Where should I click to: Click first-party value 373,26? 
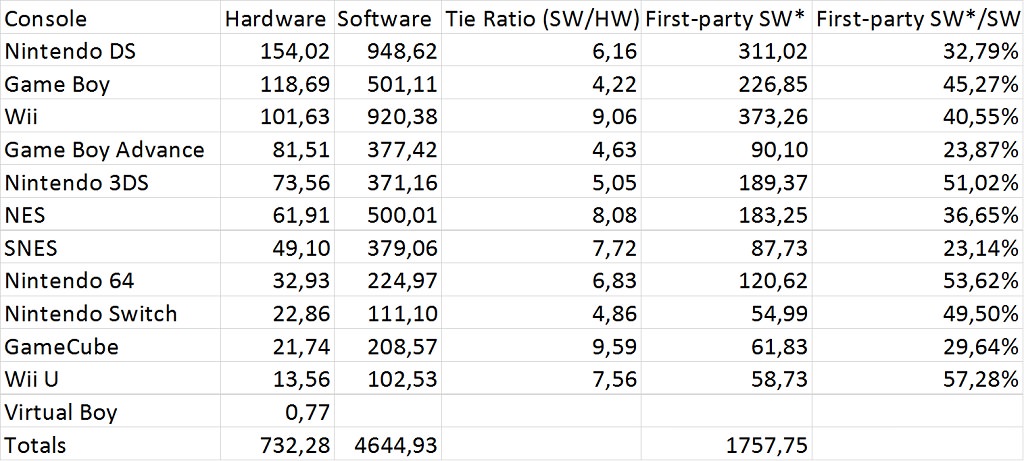point(726,116)
